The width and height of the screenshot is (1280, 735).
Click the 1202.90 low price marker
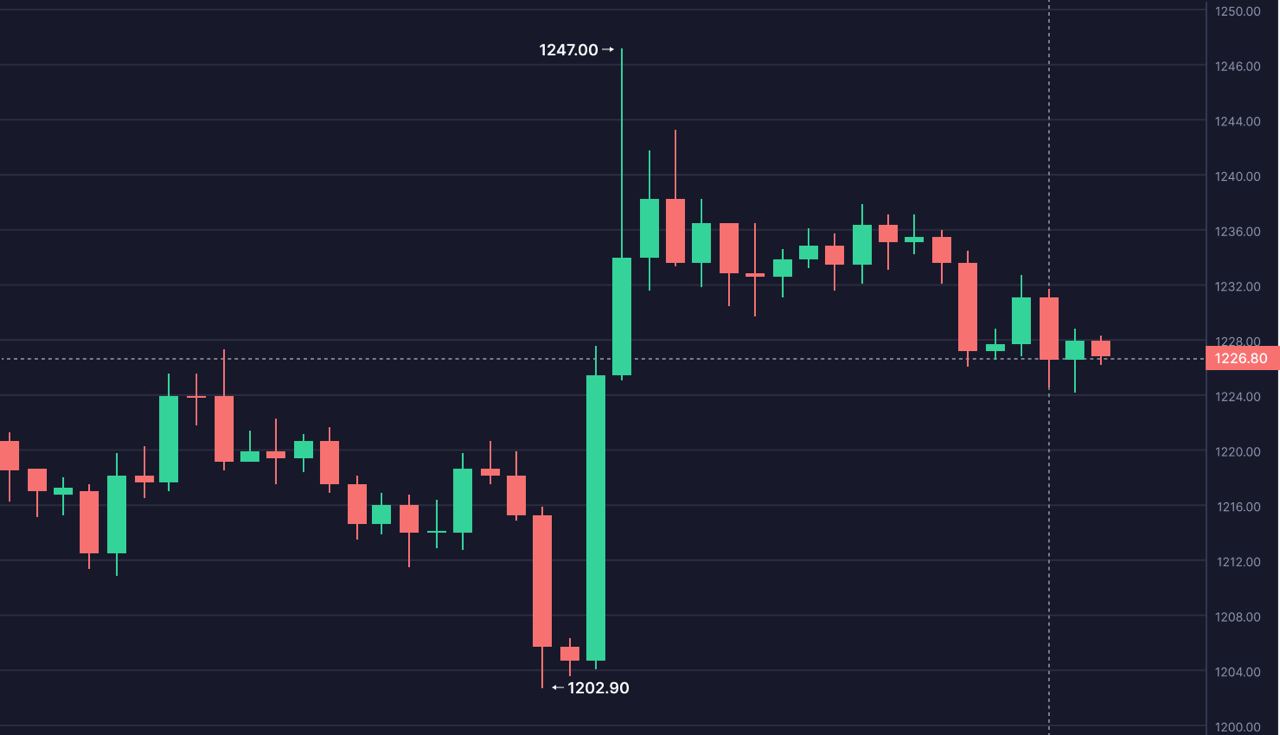click(x=598, y=688)
